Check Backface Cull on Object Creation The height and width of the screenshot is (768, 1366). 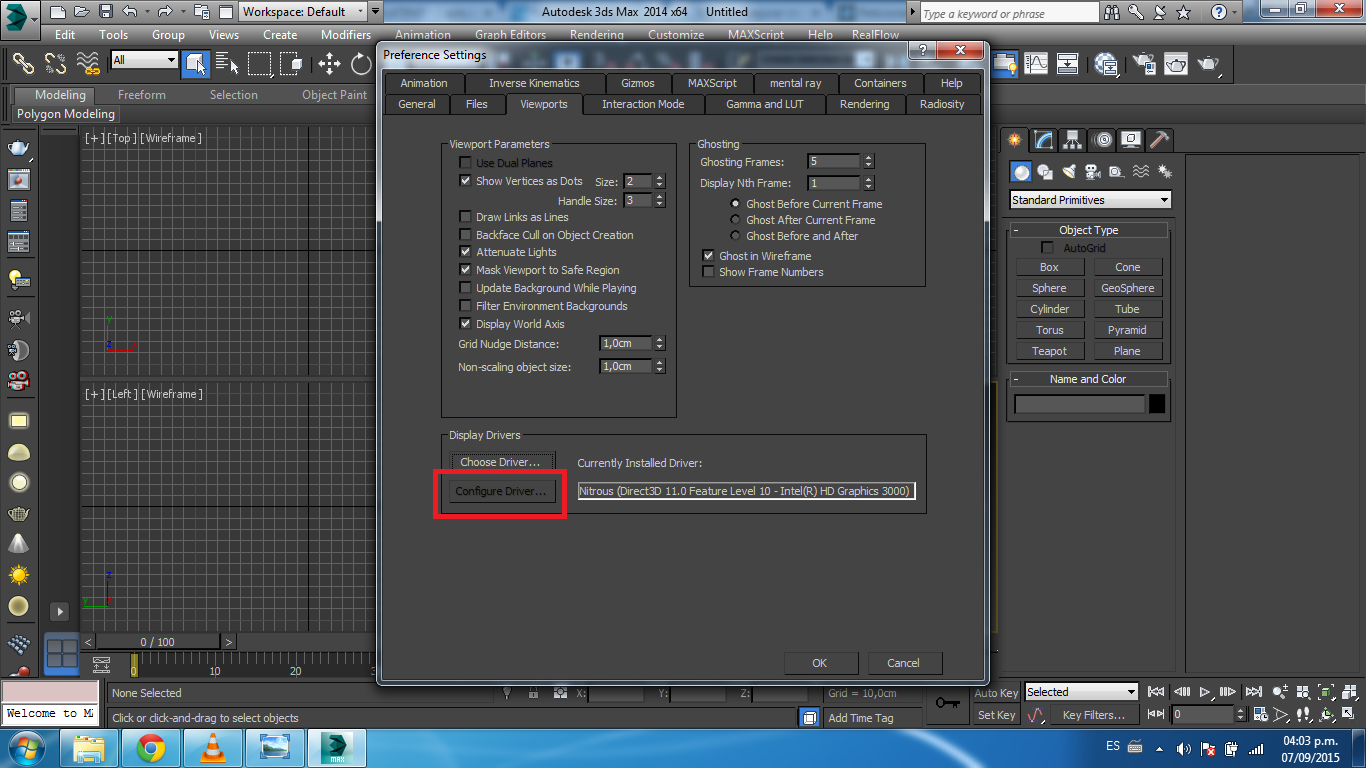click(465, 235)
